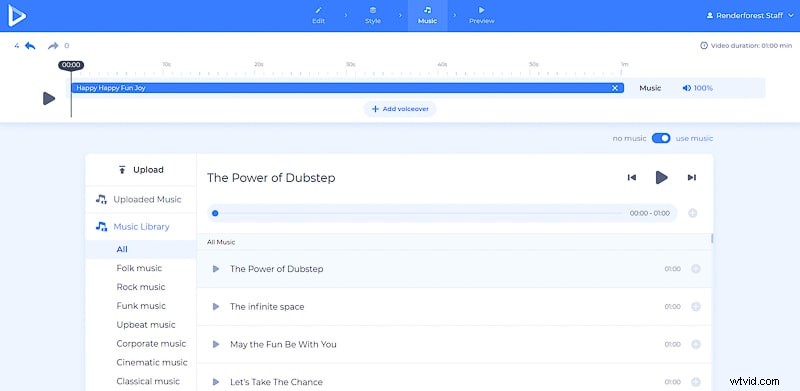Select the Happy Happy Fun Joy track bar
The image size is (800, 391).
347,88
